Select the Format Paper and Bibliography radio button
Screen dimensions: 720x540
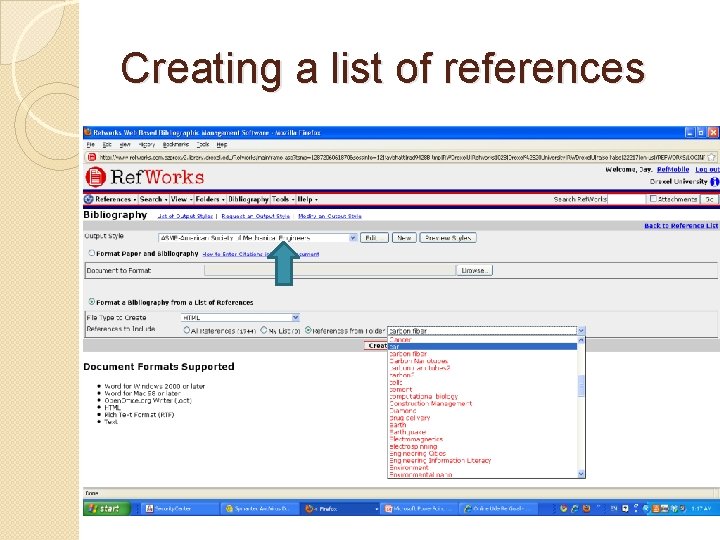click(91, 253)
